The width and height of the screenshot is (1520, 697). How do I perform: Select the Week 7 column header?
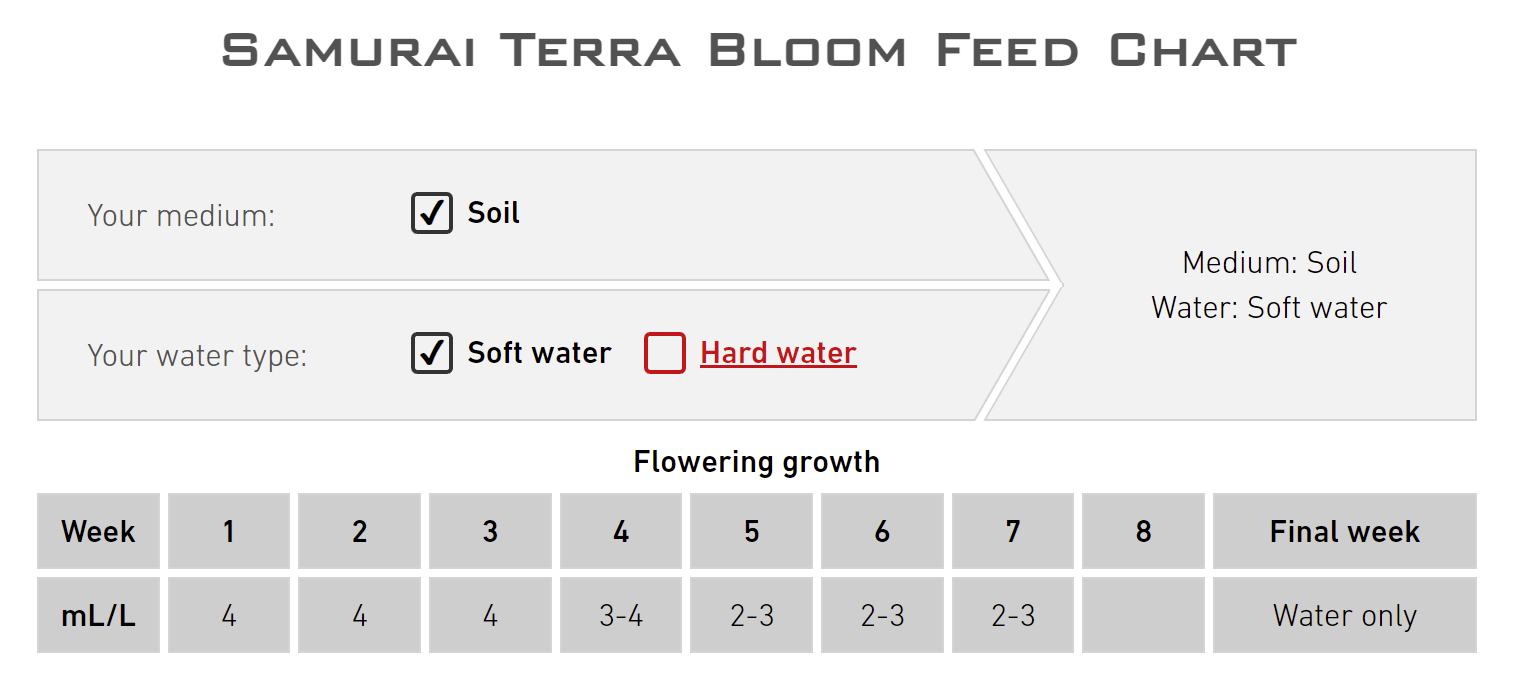tap(1013, 531)
